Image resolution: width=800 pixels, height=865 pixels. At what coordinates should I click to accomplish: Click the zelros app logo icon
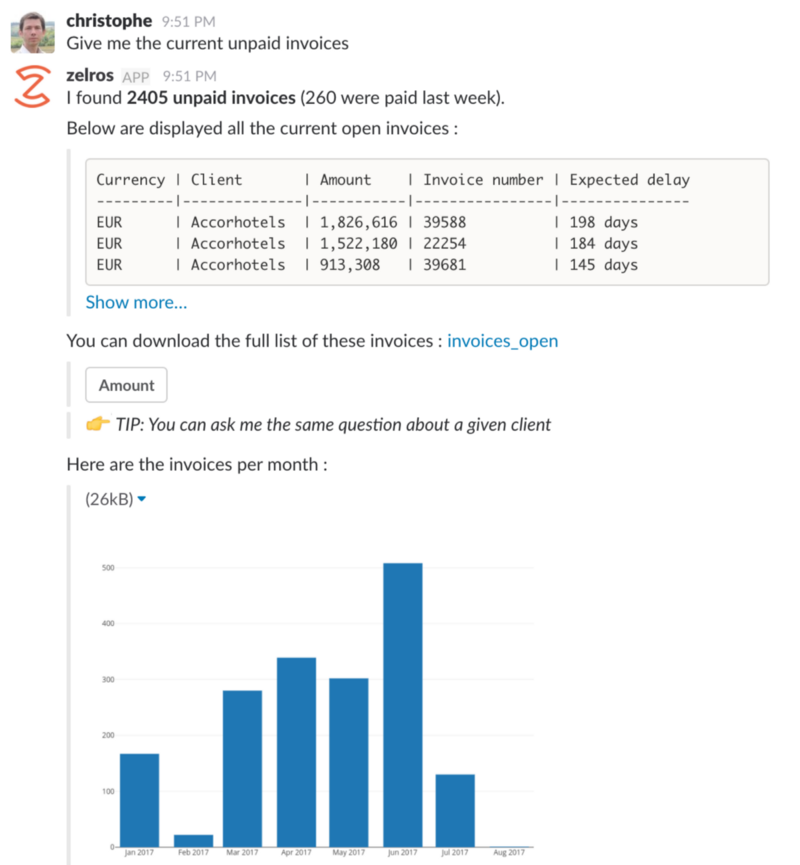[32, 87]
